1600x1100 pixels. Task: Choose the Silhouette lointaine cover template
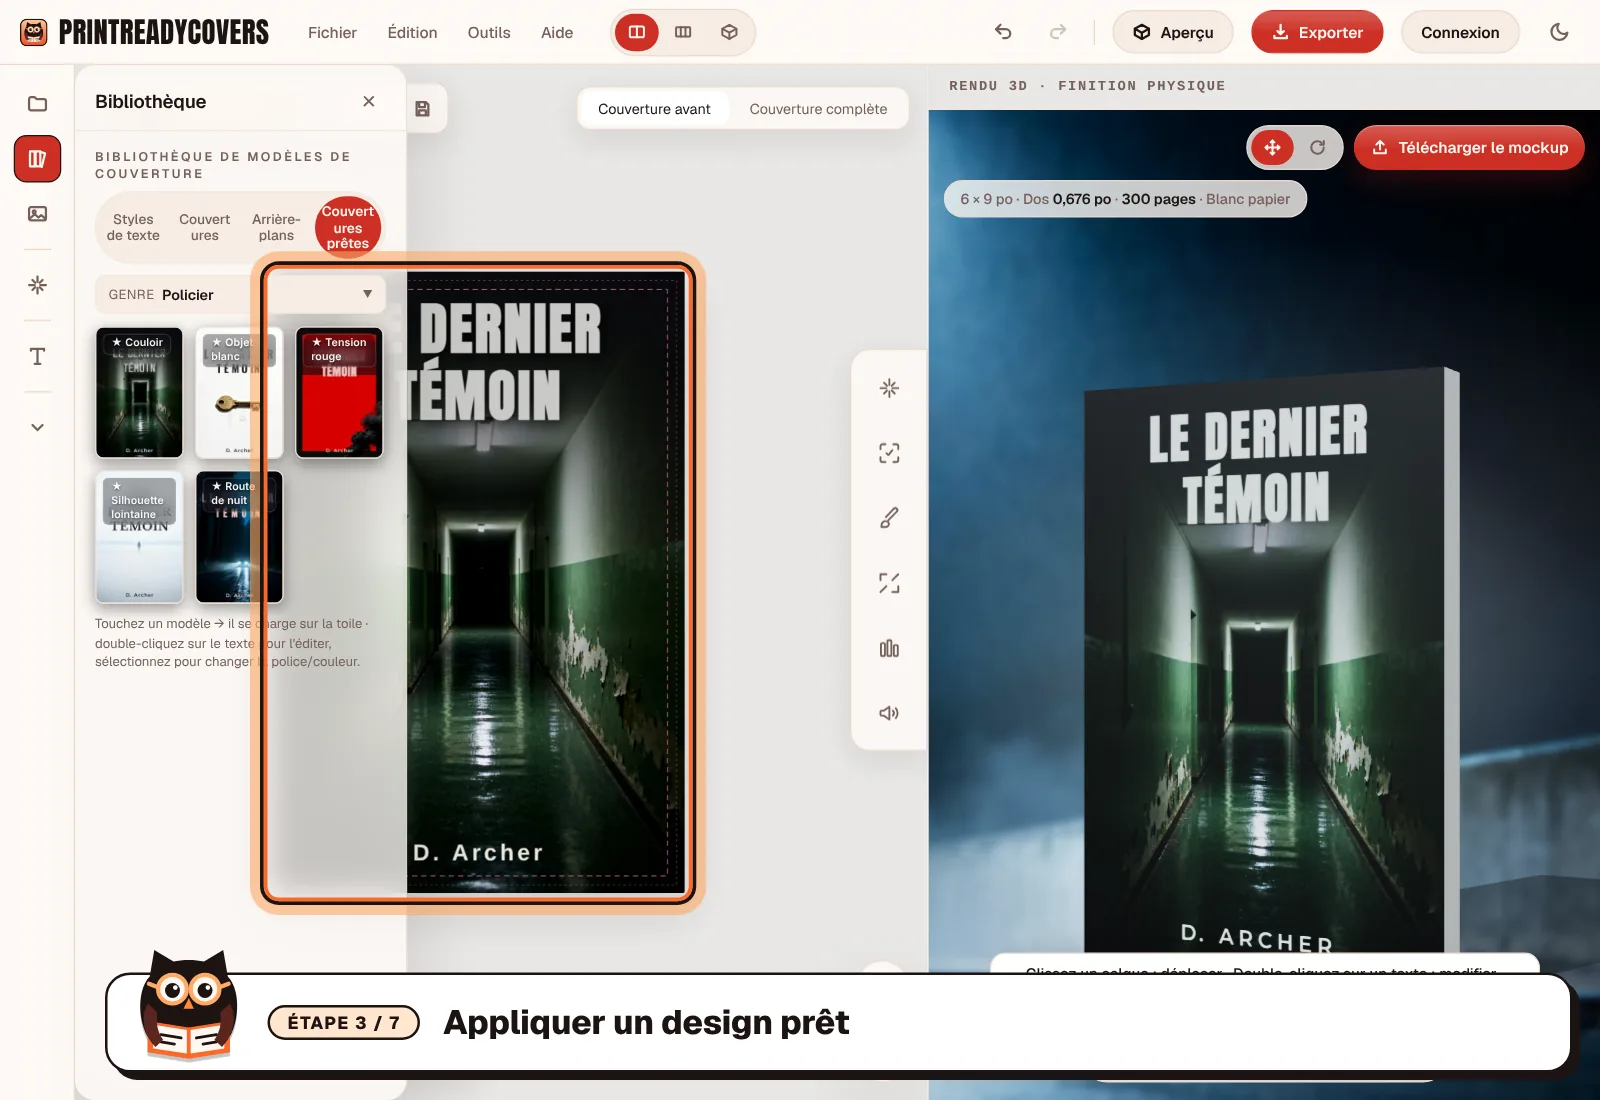click(139, 537)
